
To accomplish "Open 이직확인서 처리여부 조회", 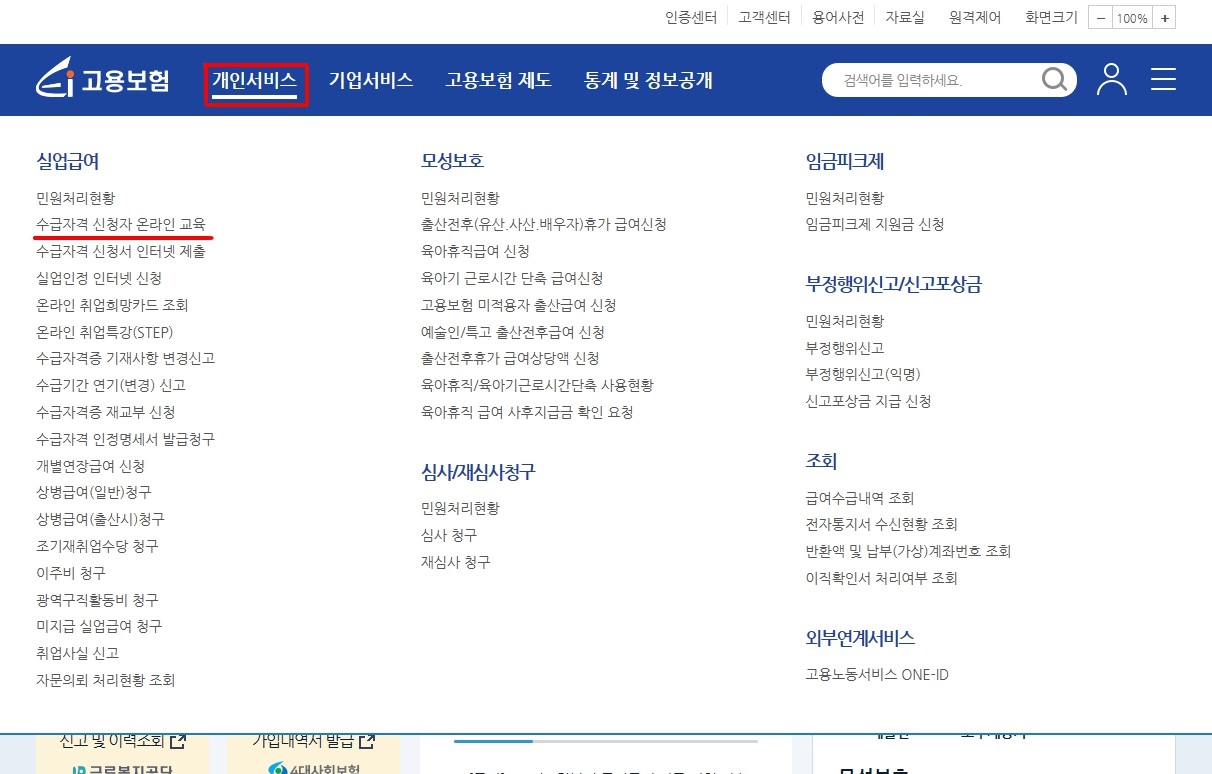I will (x=882, y=578).
